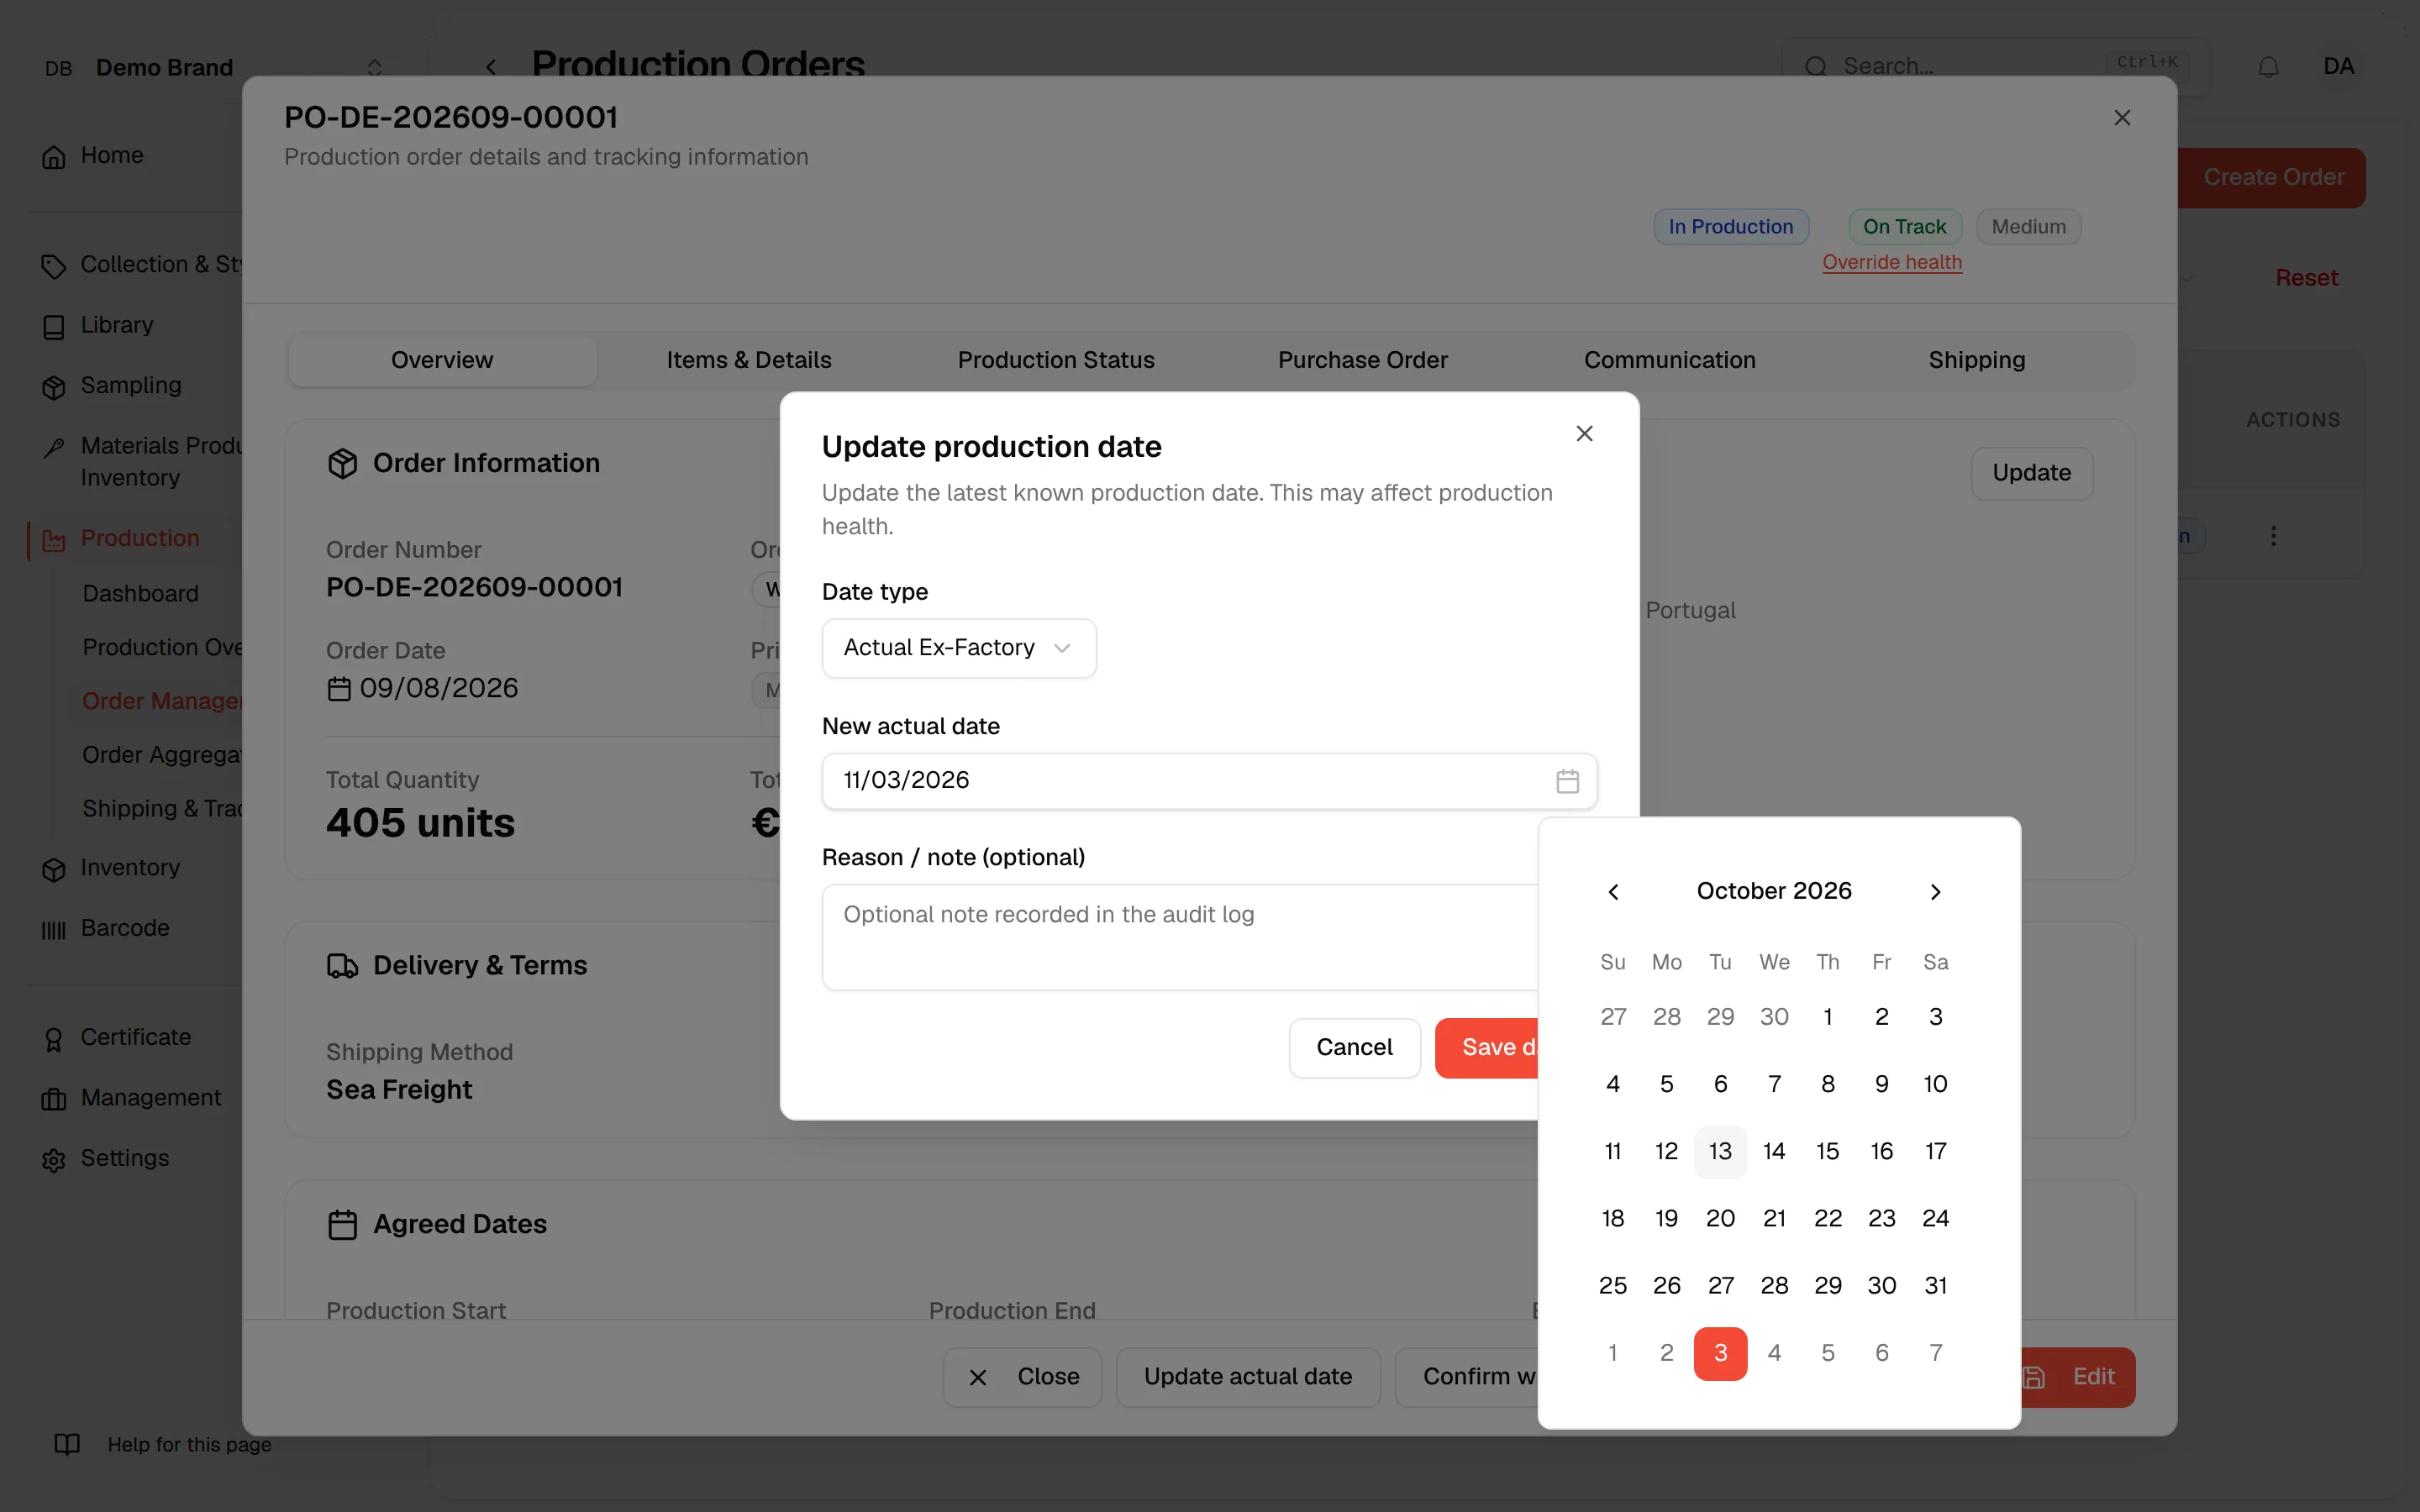This screenshot has width=2420, height=1512.
Task: Click the Library sidebar icon
Action: (x=54, y=327)
